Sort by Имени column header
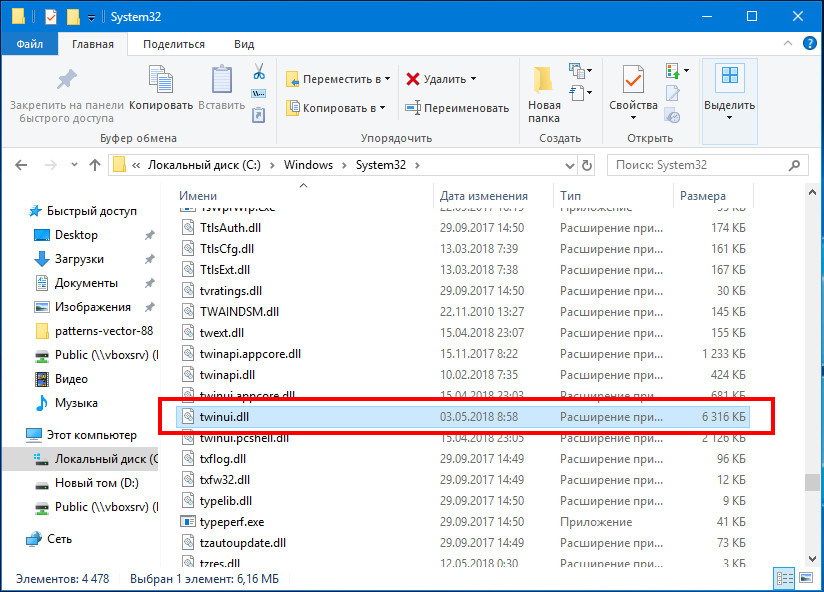 click(x=198, y=196)
